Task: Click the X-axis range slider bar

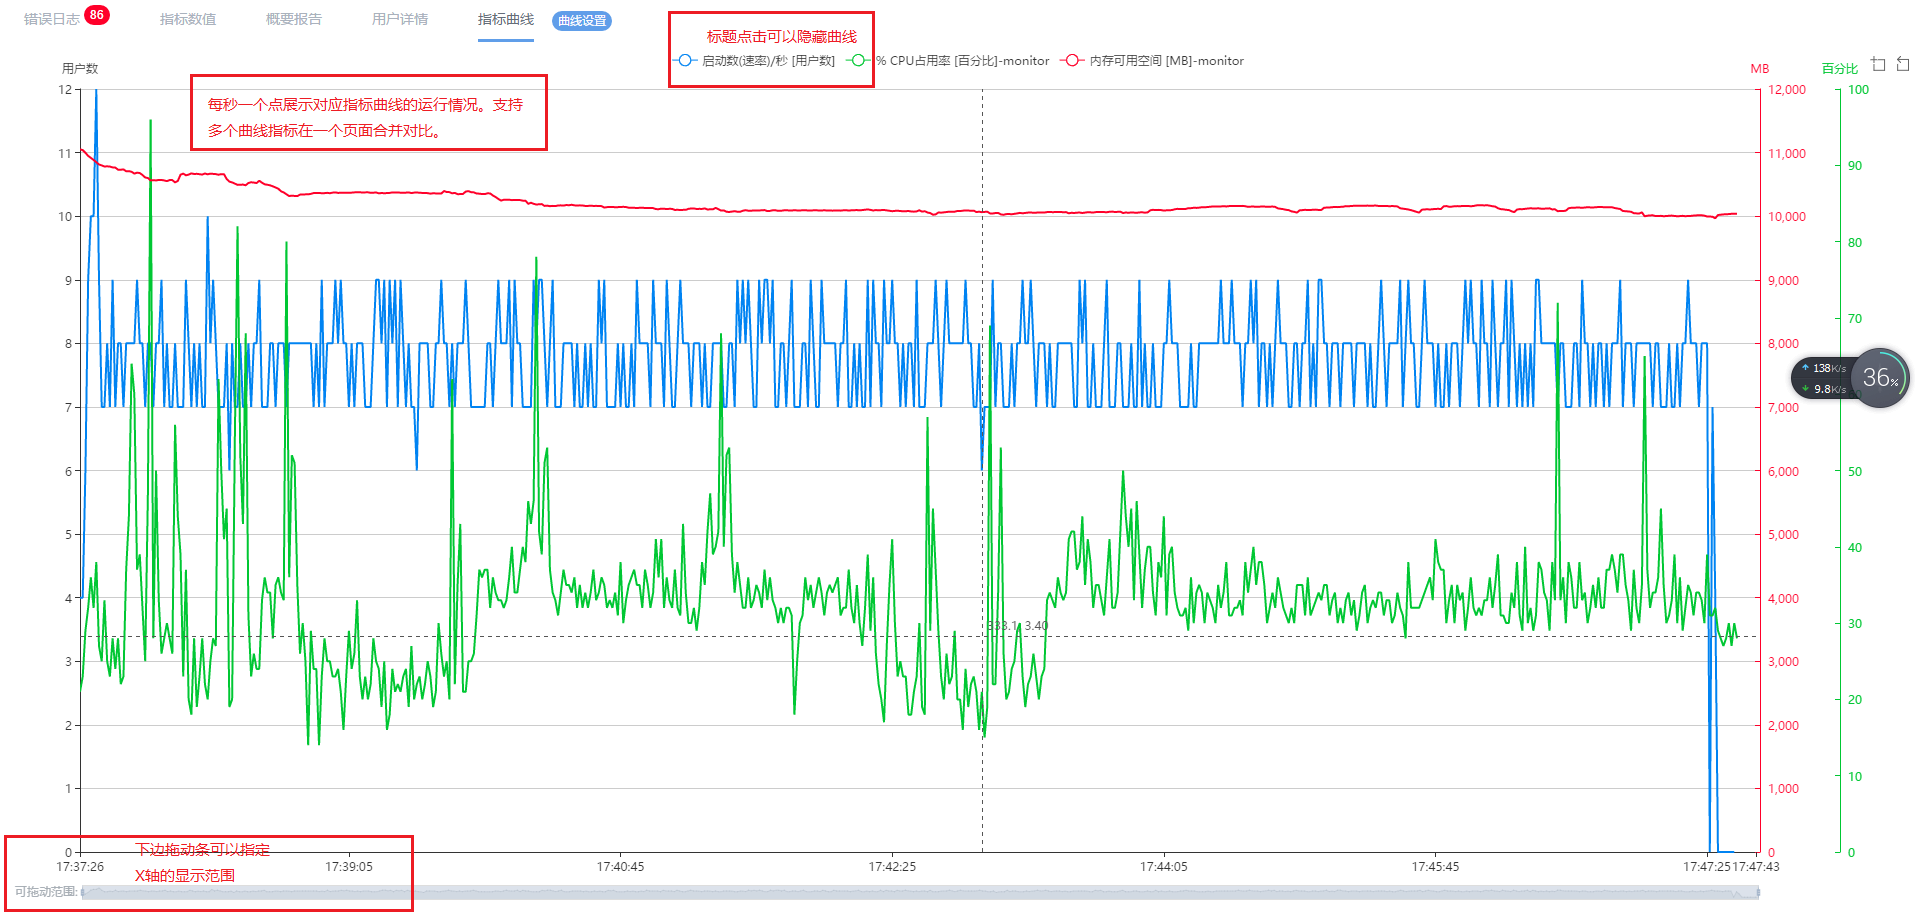Action: pyautogui.click(x=920, y=892)
